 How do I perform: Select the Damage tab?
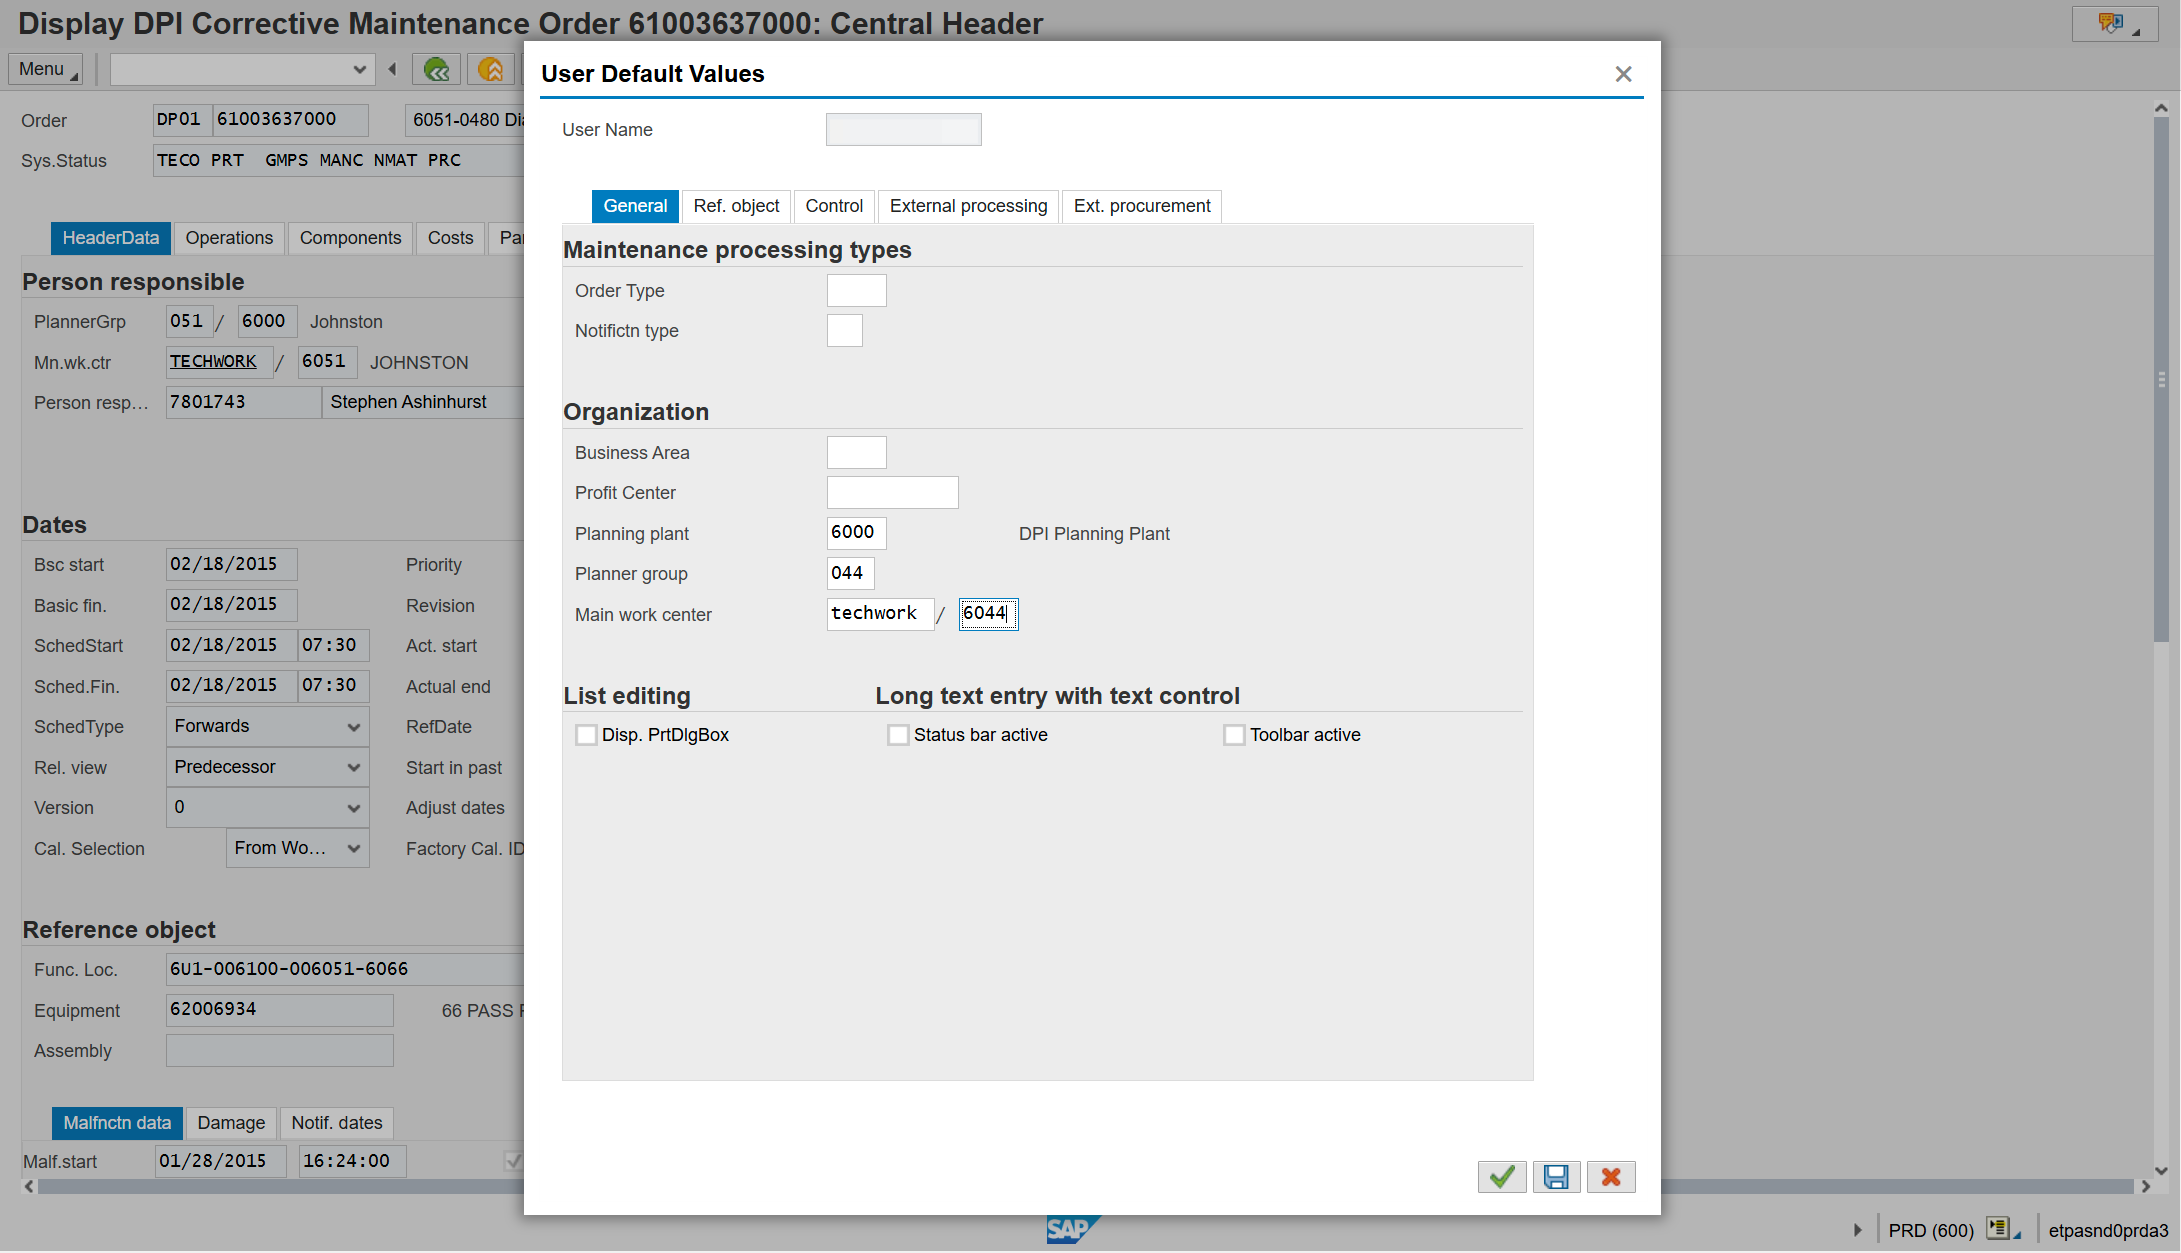(231, 1123)
